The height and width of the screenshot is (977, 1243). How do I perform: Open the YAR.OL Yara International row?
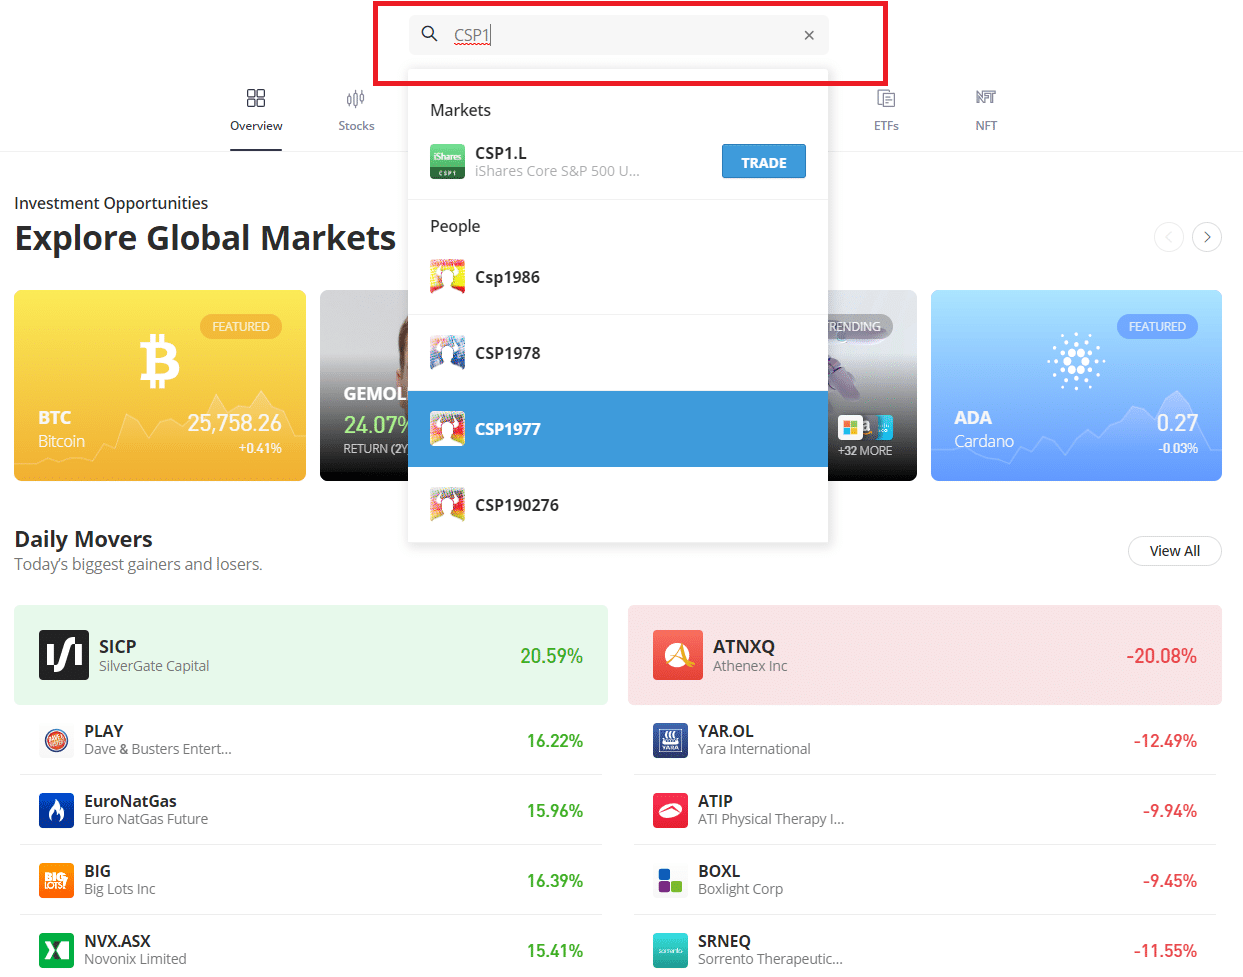tap(925, 740)
